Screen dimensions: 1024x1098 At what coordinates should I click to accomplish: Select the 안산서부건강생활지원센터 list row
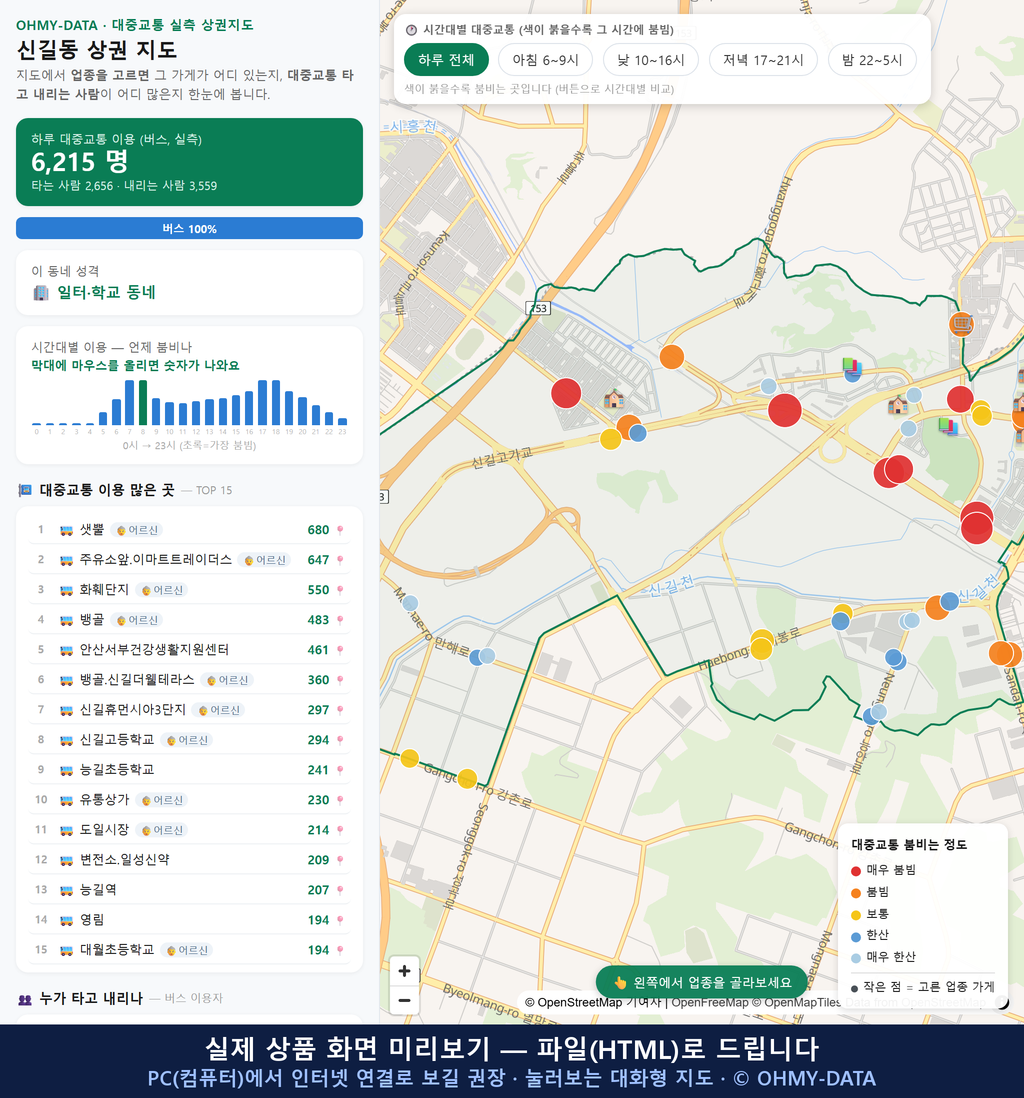pyautogui.click(x=189, y=651)
